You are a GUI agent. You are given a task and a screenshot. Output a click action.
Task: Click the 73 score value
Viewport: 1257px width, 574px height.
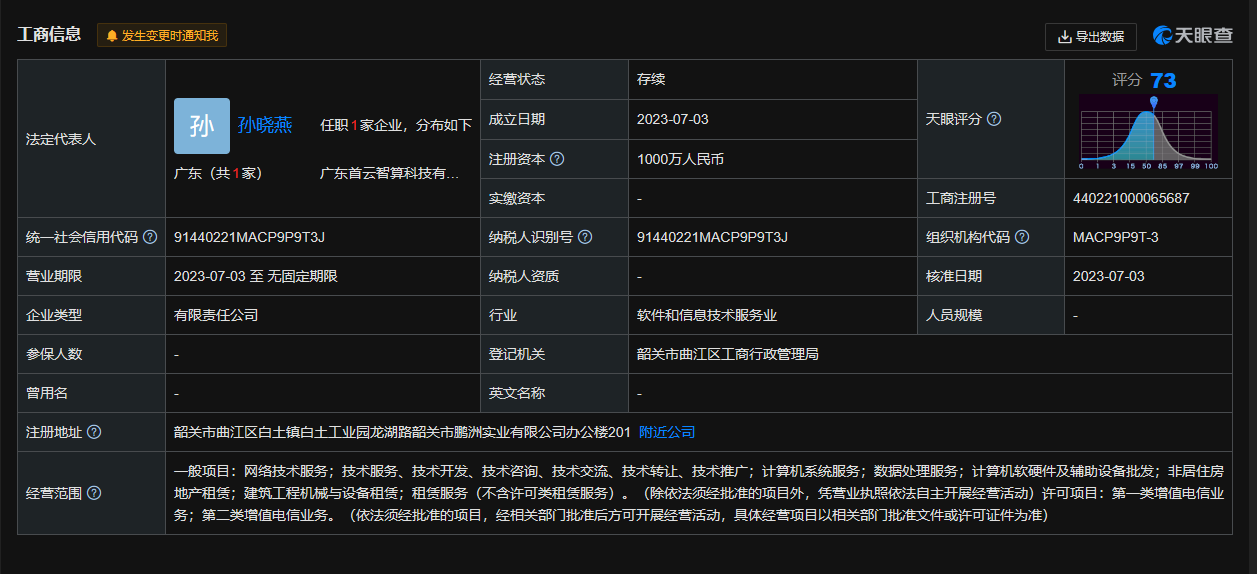pos(1163,80)
